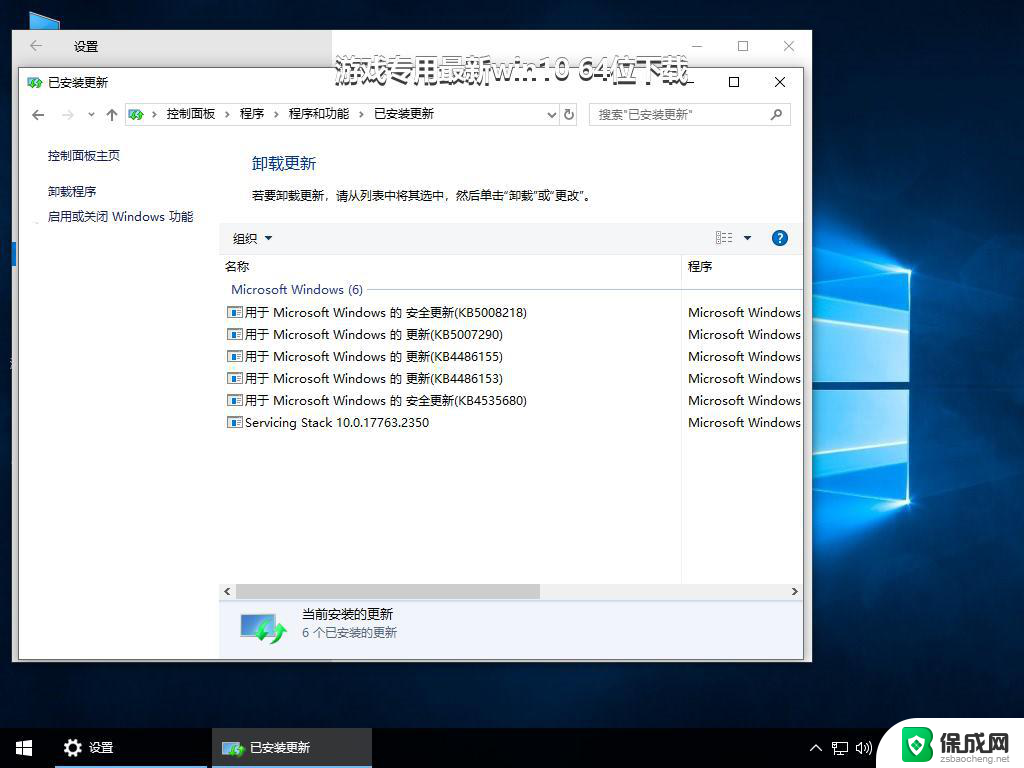Screen dimensions: 1024x768
Task: Click the Installed Updates title bar icon
Action: (x=35, y=82)
